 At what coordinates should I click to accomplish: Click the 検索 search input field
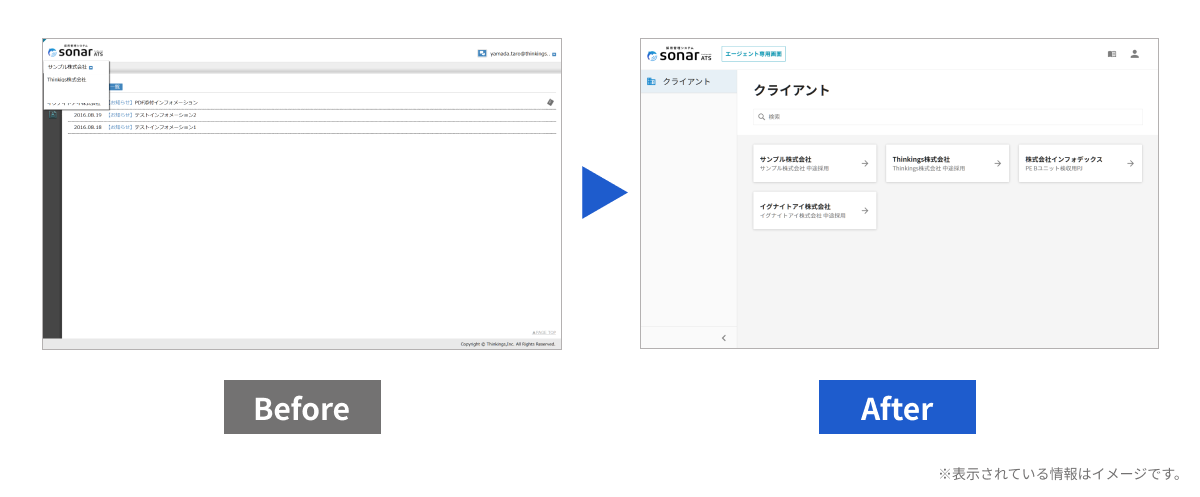coord(947,117)
